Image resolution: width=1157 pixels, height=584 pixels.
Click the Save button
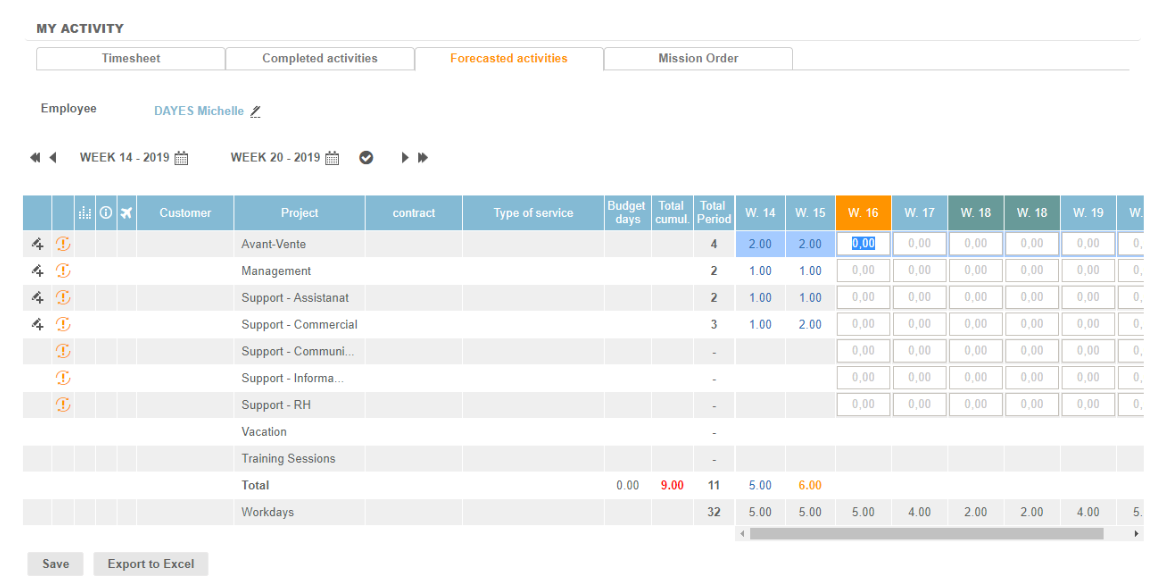tap(56, 564)
